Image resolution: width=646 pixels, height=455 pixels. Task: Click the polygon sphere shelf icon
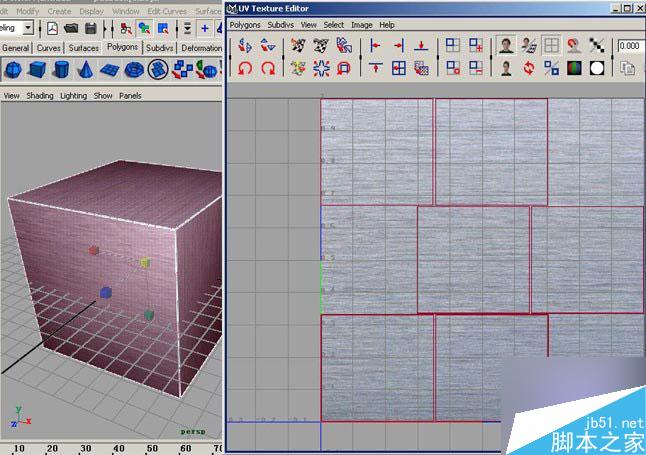click(x=13, y=69)
